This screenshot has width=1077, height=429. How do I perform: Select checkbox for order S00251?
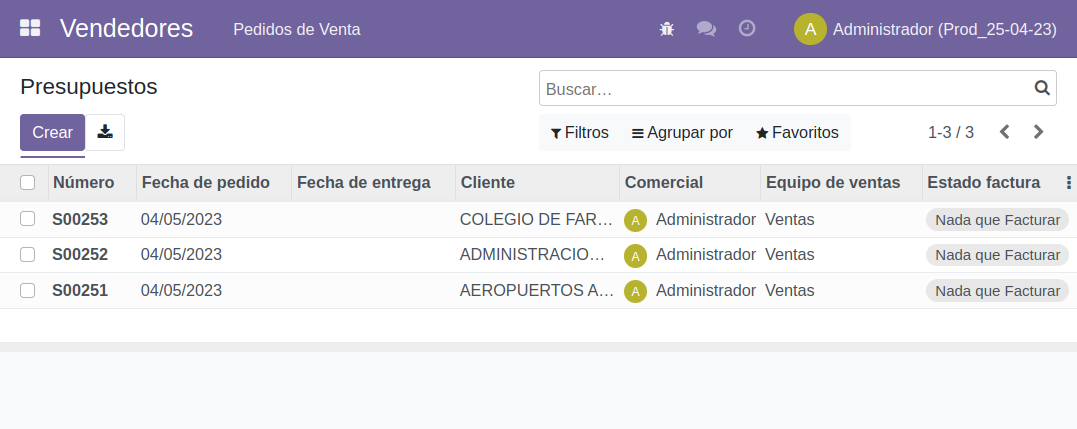28,291
